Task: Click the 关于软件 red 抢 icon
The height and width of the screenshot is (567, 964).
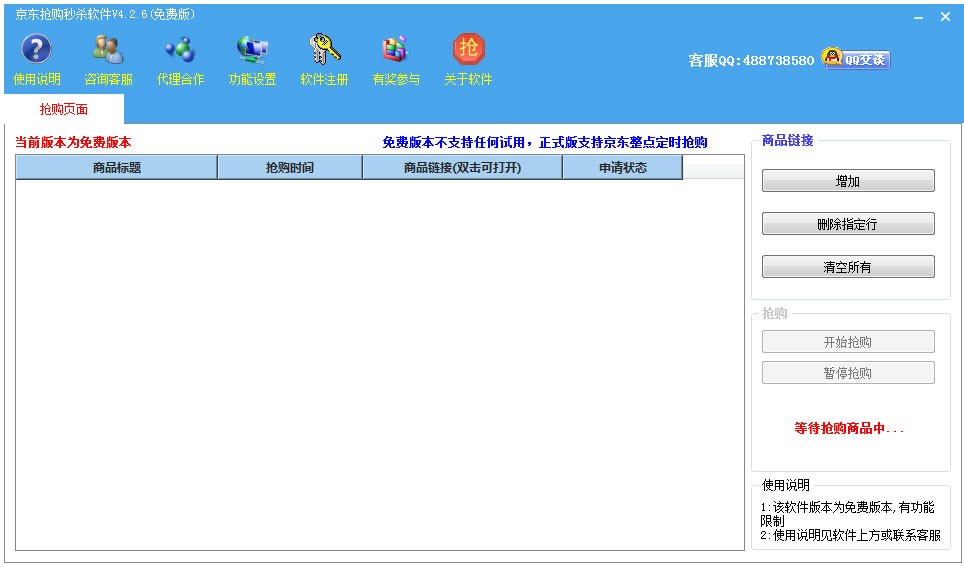Action: click(468, 50)
